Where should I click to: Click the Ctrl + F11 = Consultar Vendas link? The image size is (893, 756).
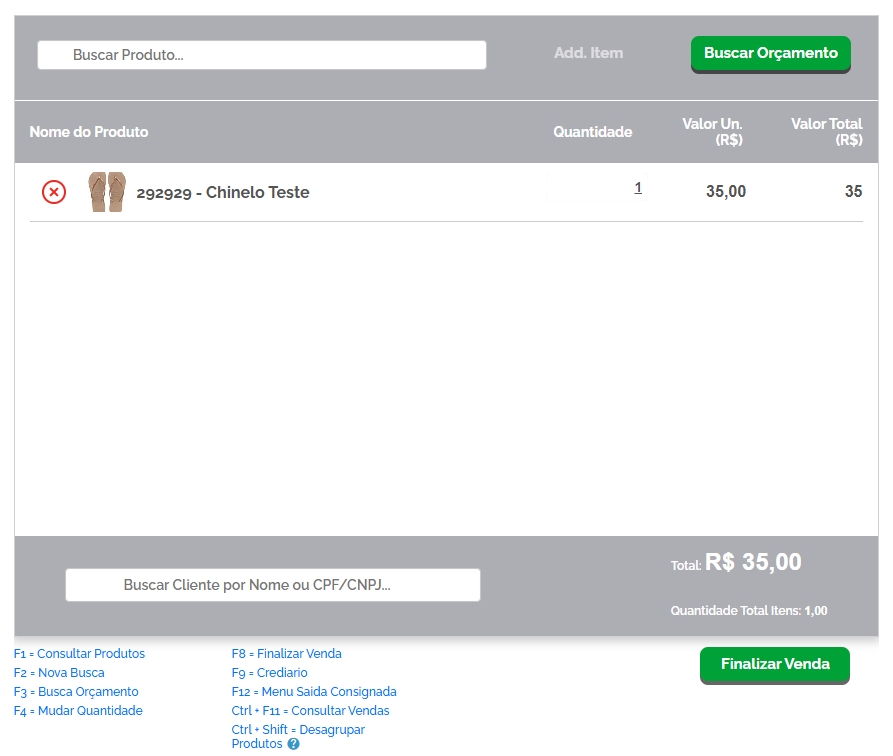click(310, 711)
